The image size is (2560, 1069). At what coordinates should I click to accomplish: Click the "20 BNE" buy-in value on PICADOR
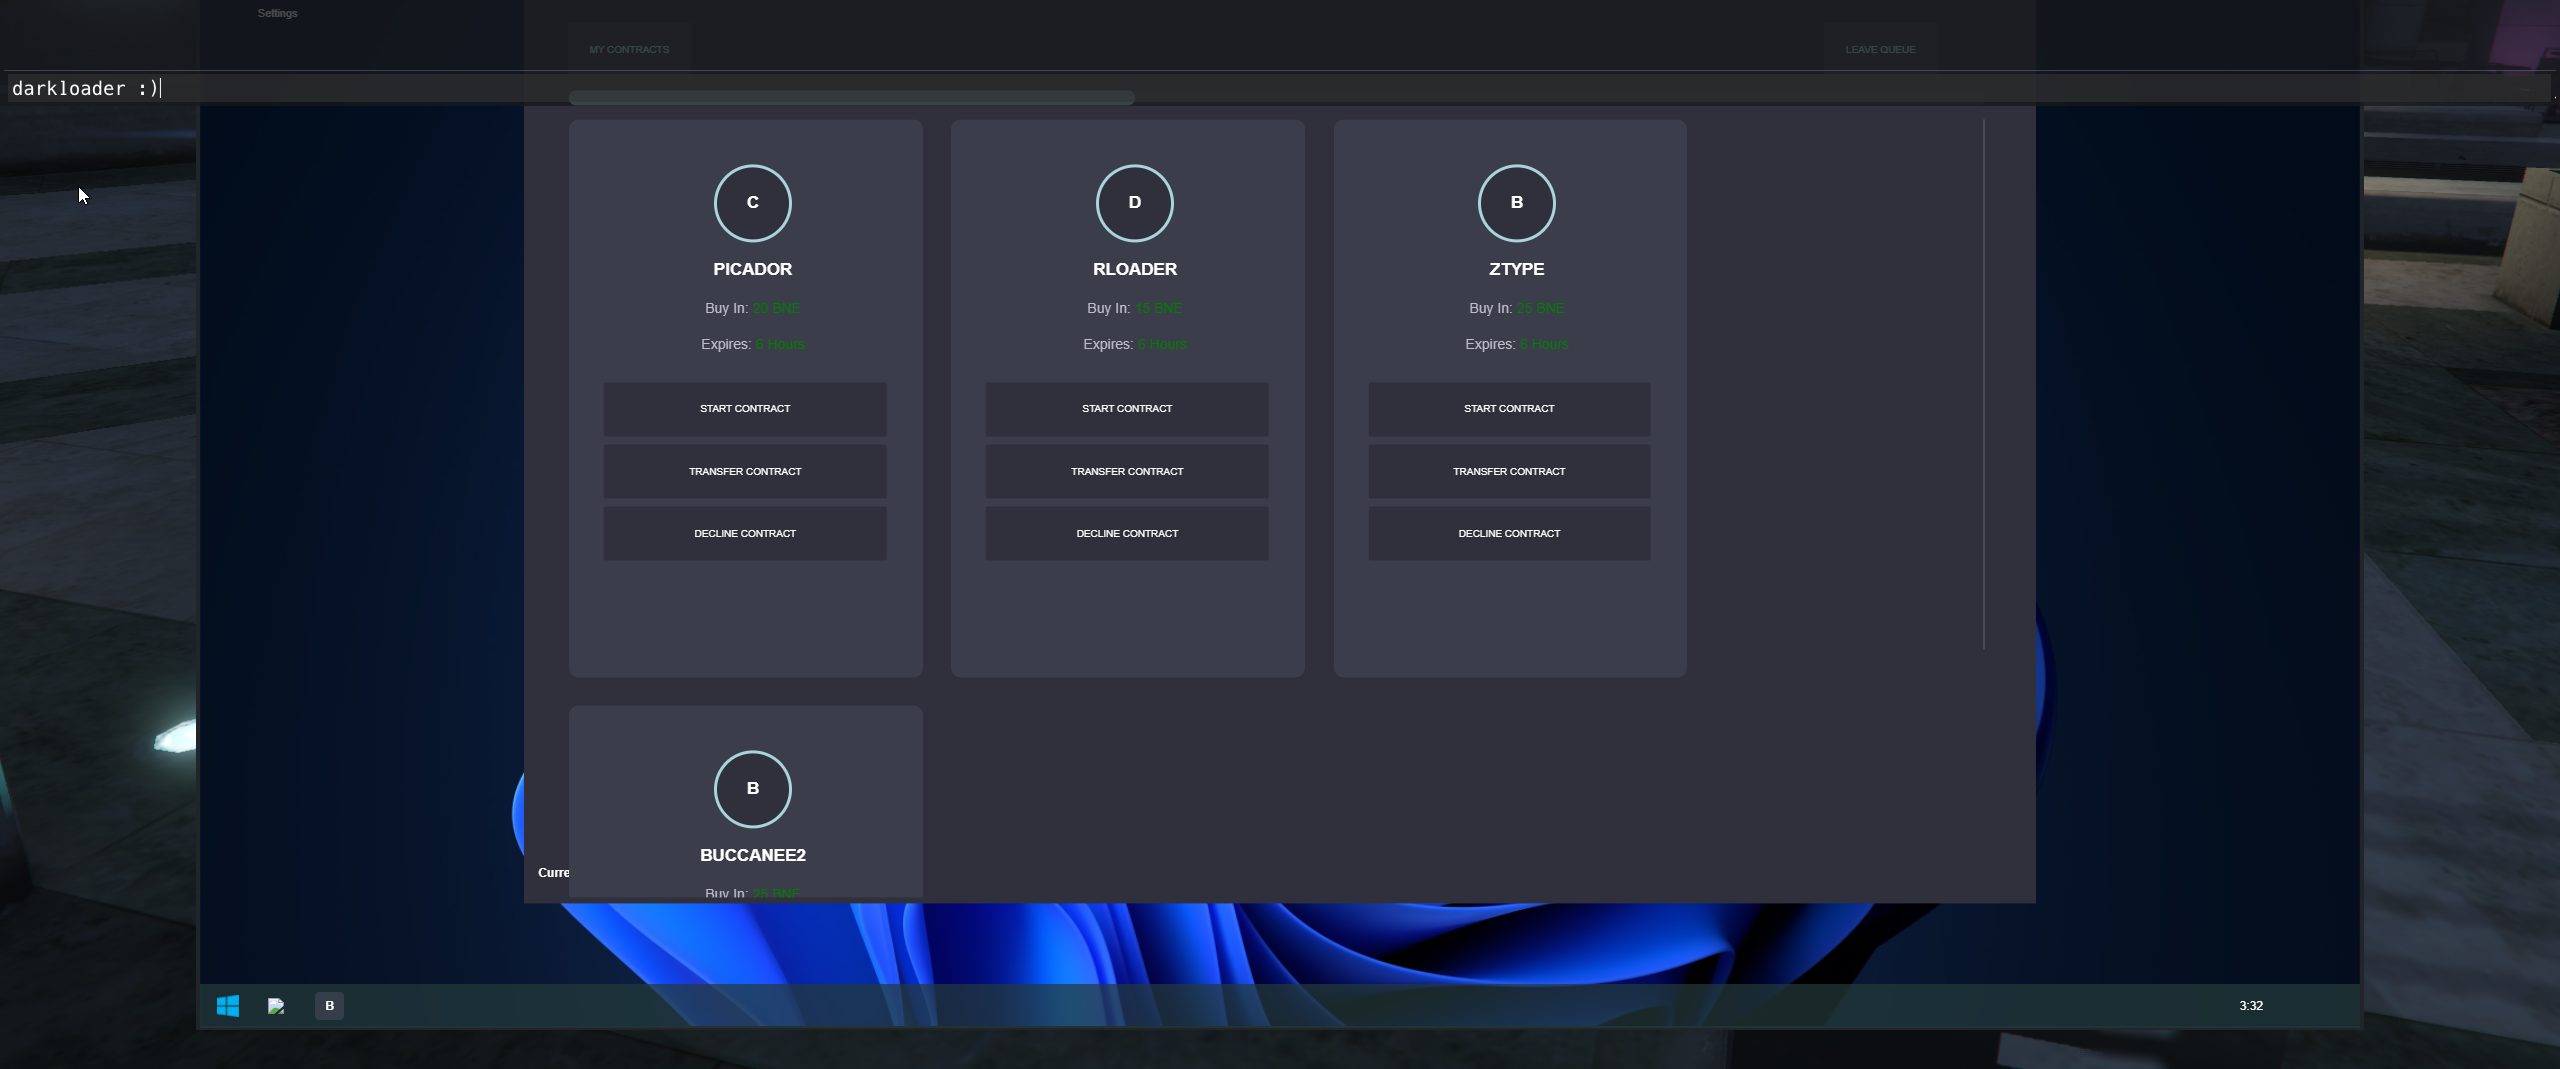click(x=776, y=308)
